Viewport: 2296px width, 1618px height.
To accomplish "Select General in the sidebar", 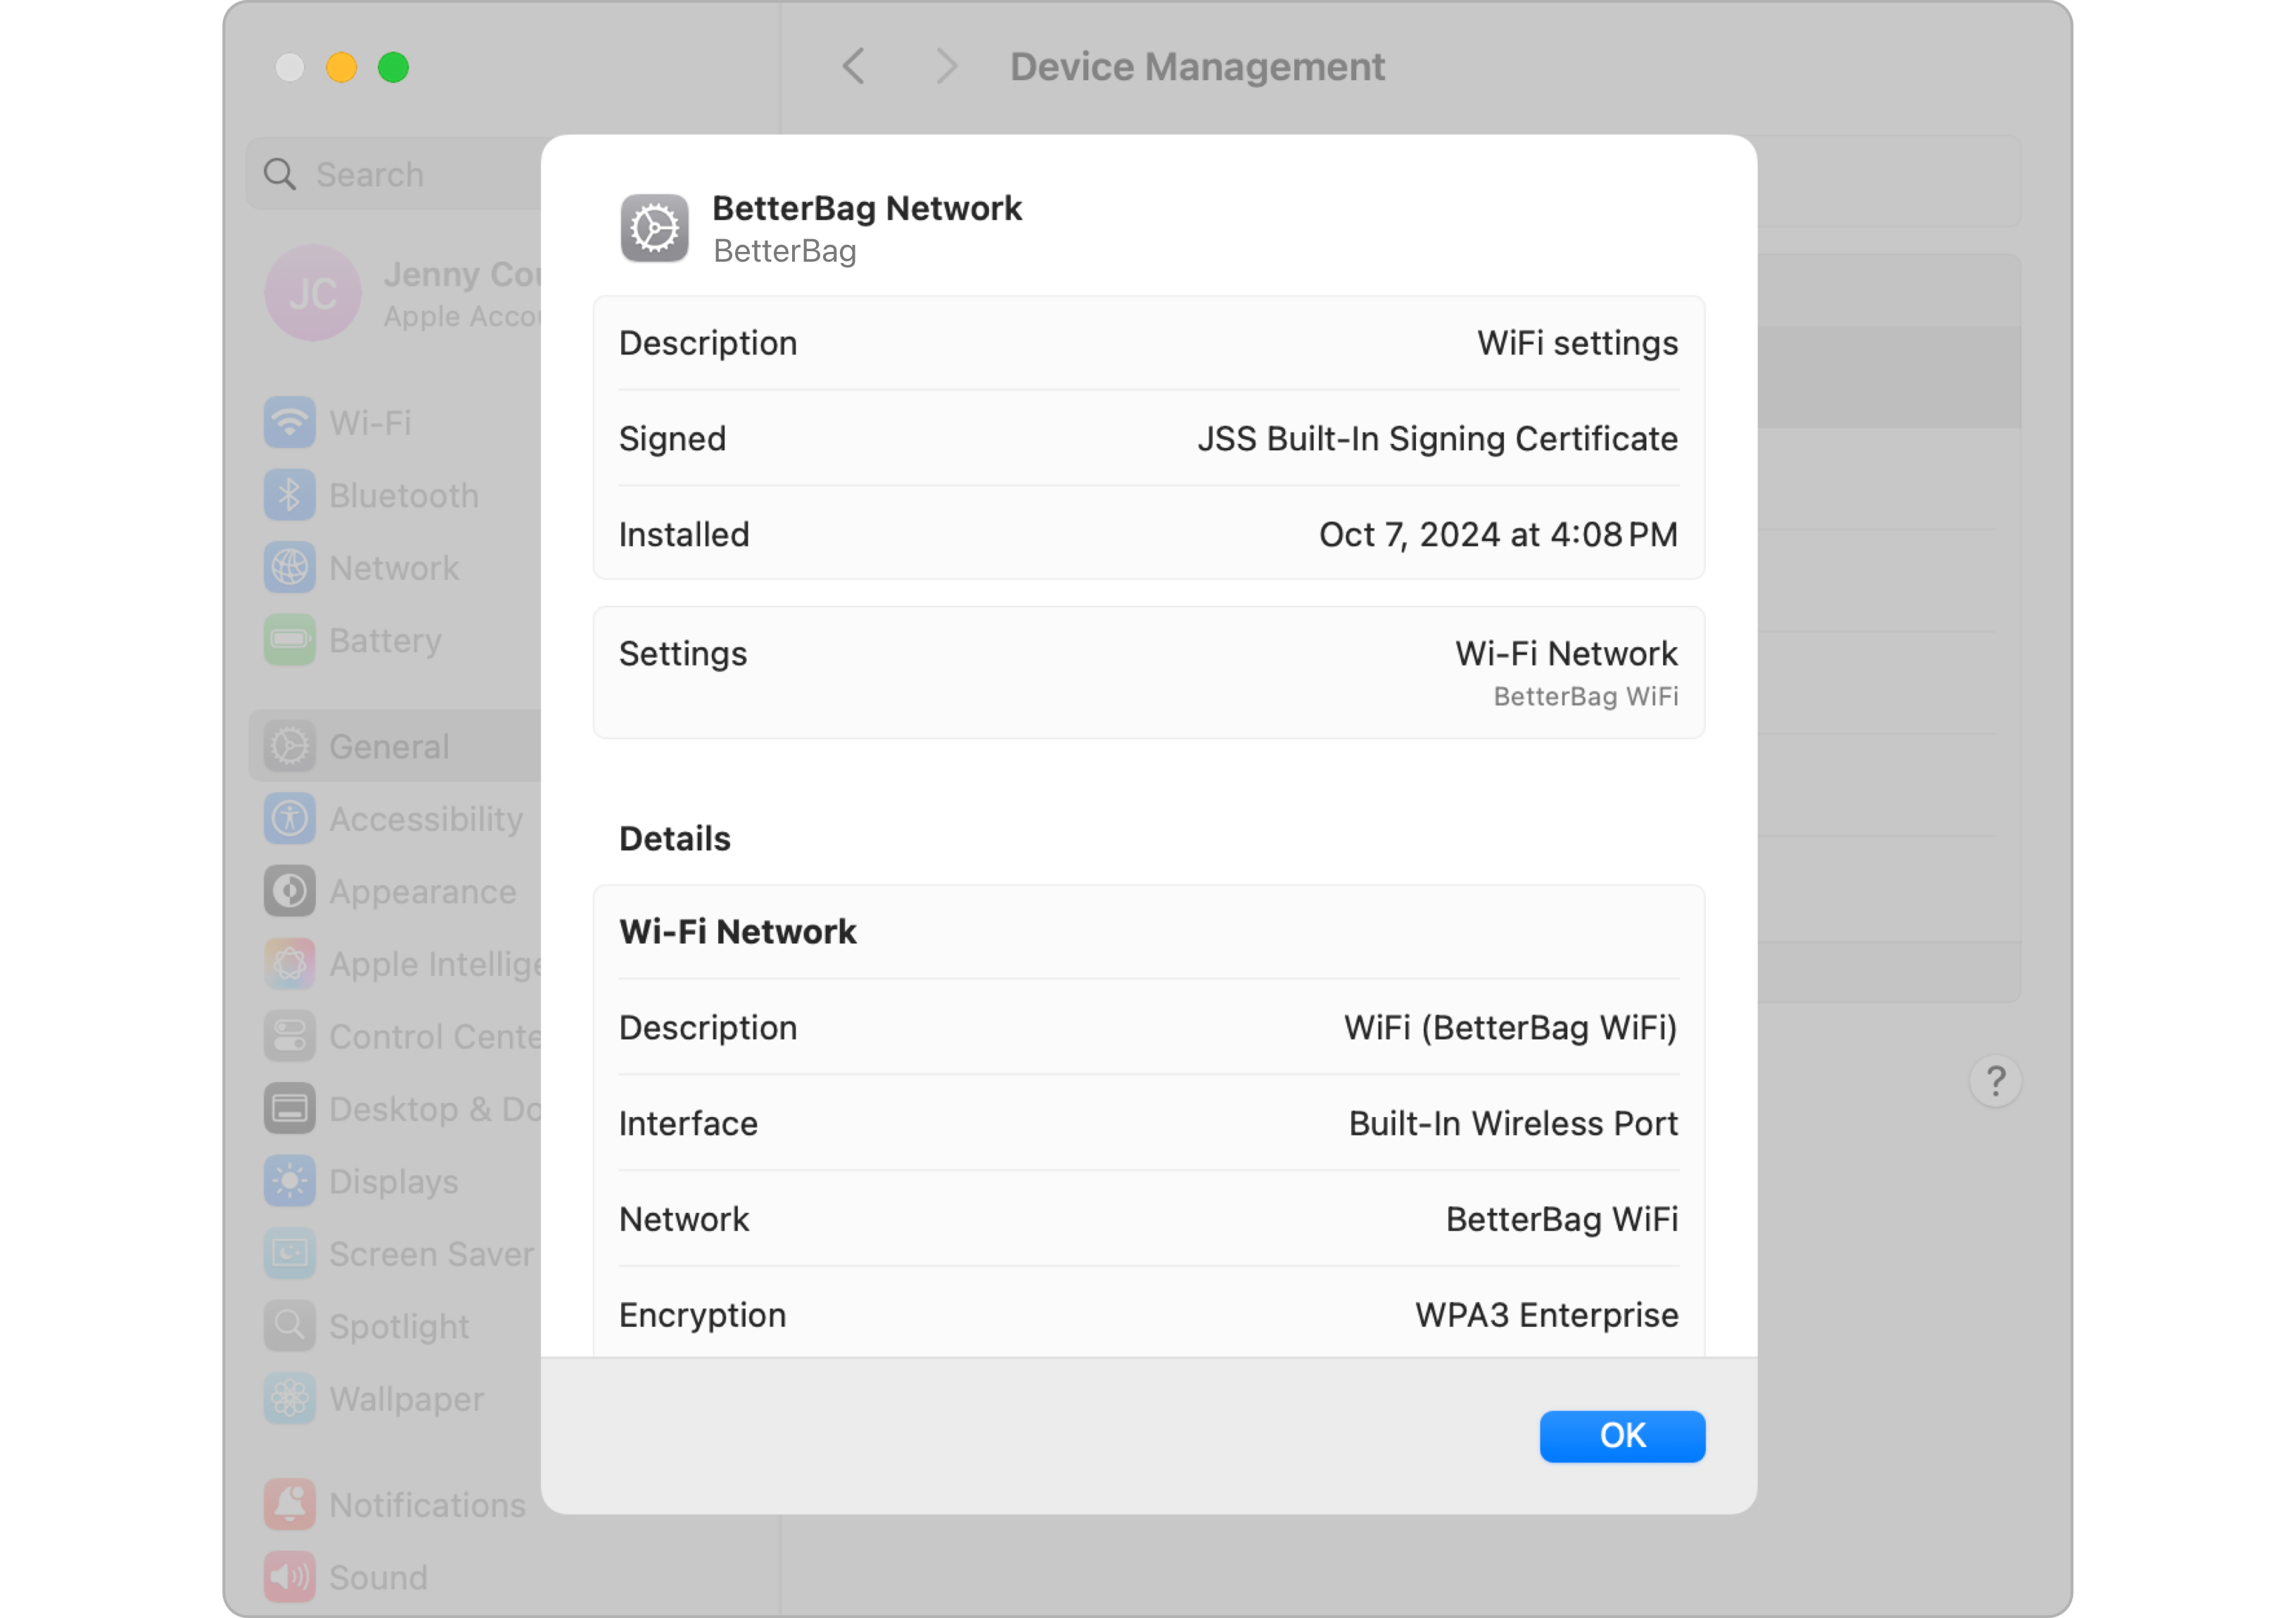I will click(x=390, y=746).
